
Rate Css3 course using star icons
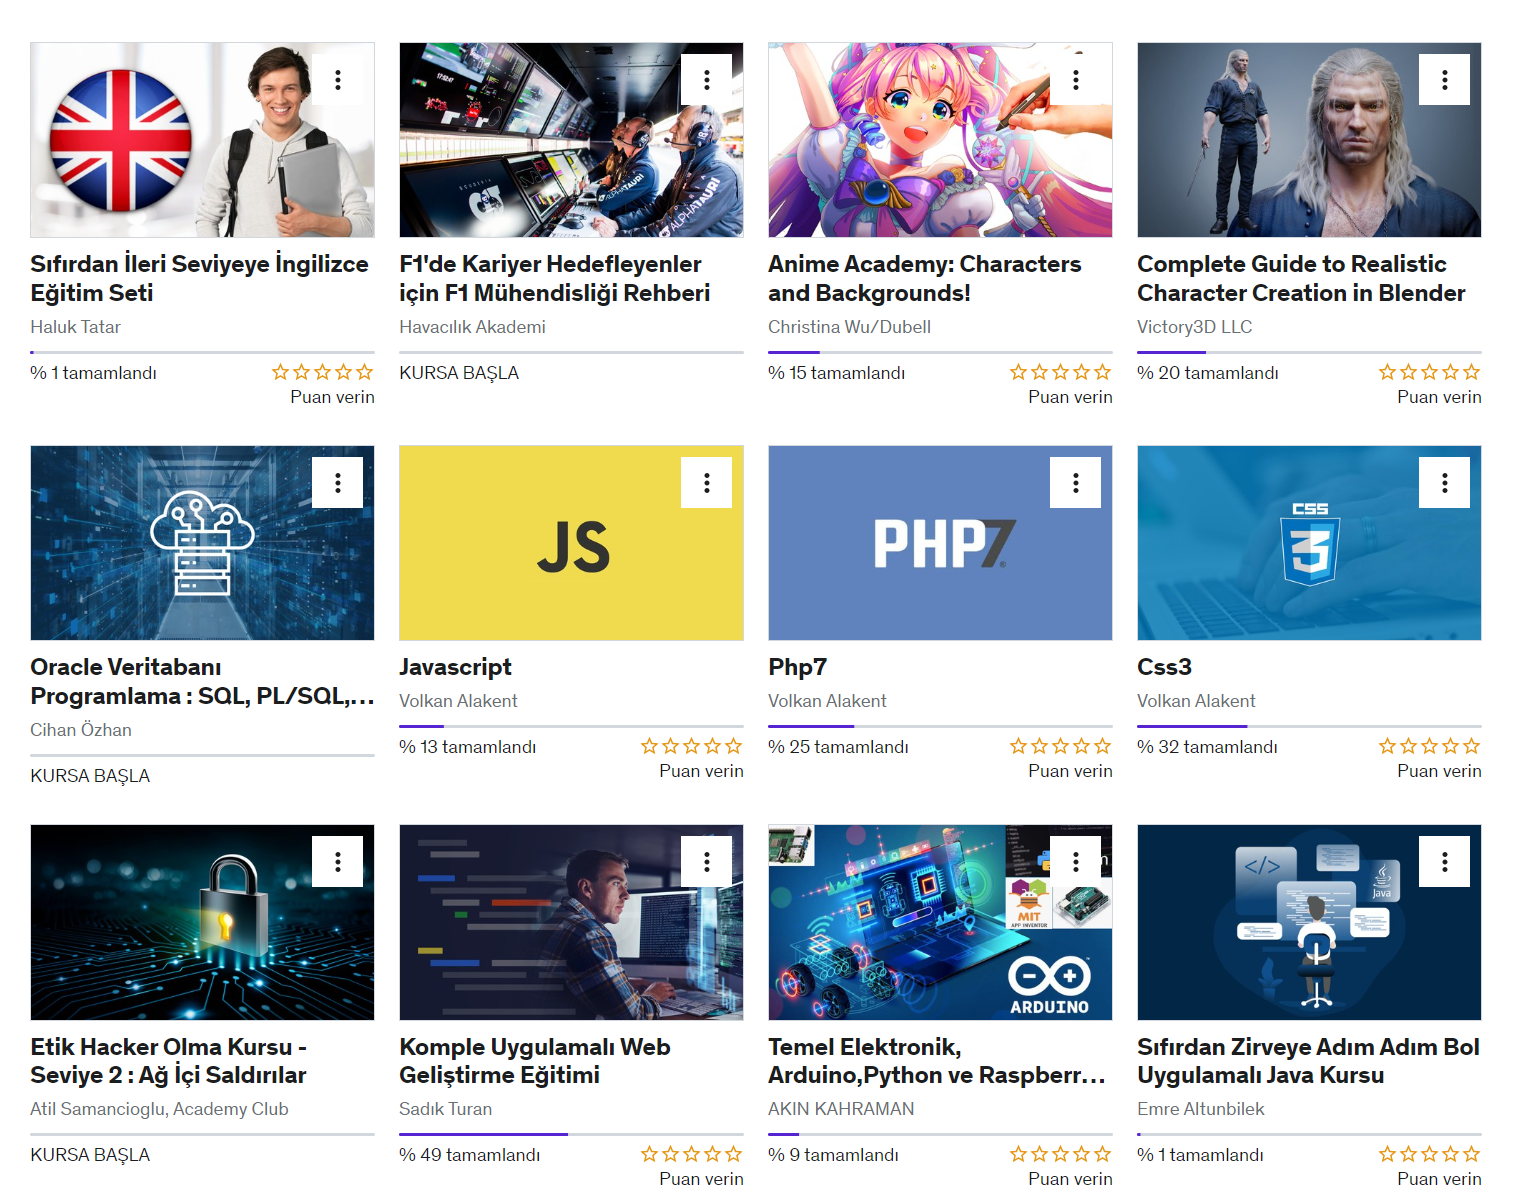point(1430,746)
